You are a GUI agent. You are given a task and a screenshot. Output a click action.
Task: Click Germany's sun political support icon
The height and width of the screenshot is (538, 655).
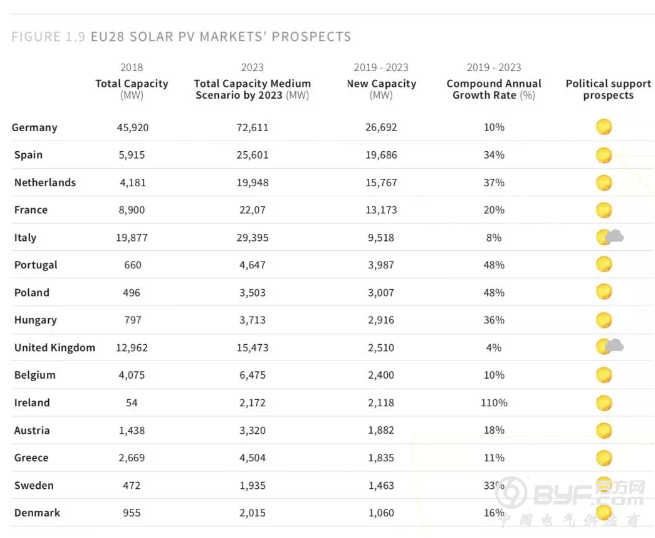[x=603, y=127]
